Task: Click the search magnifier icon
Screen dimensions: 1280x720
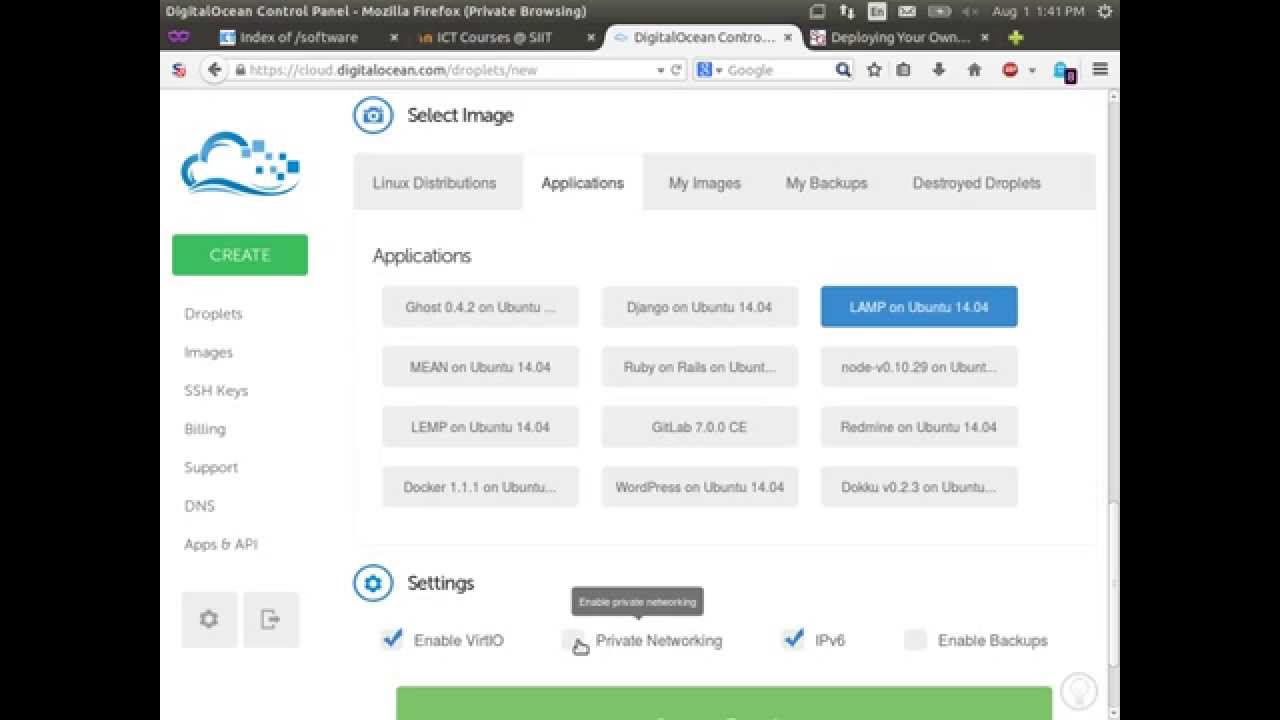Action: 843,70
